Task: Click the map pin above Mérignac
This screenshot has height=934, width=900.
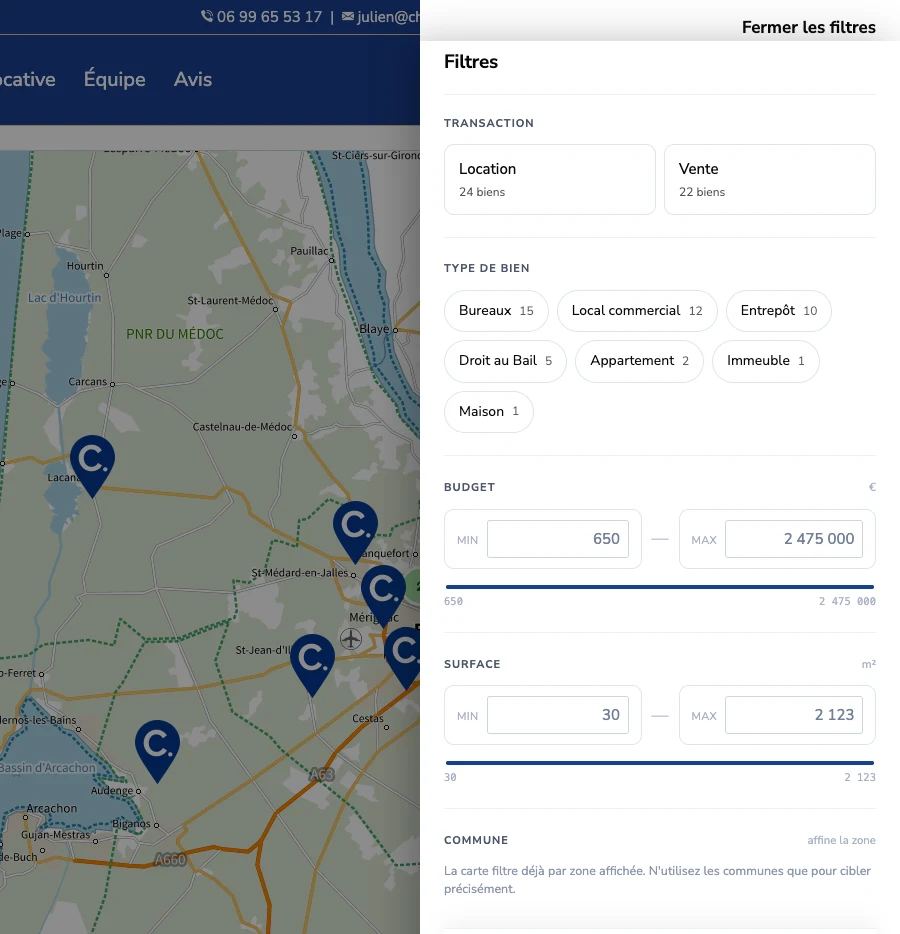Action: (383, 596)
